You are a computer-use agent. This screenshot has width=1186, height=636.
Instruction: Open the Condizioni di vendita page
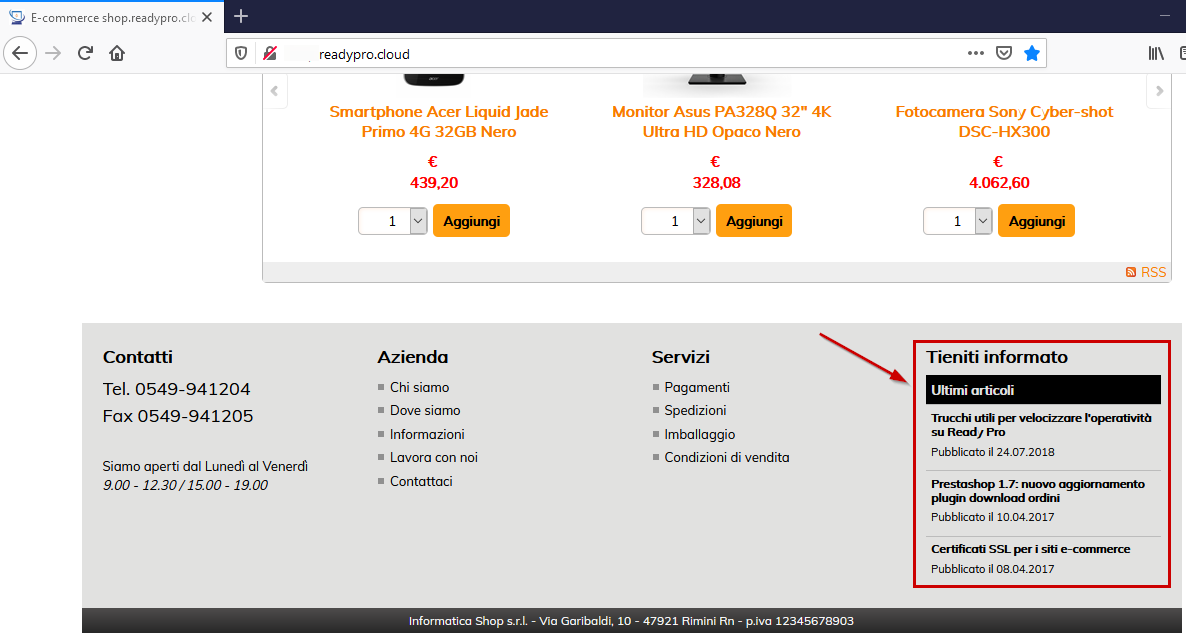click(727, 458)
